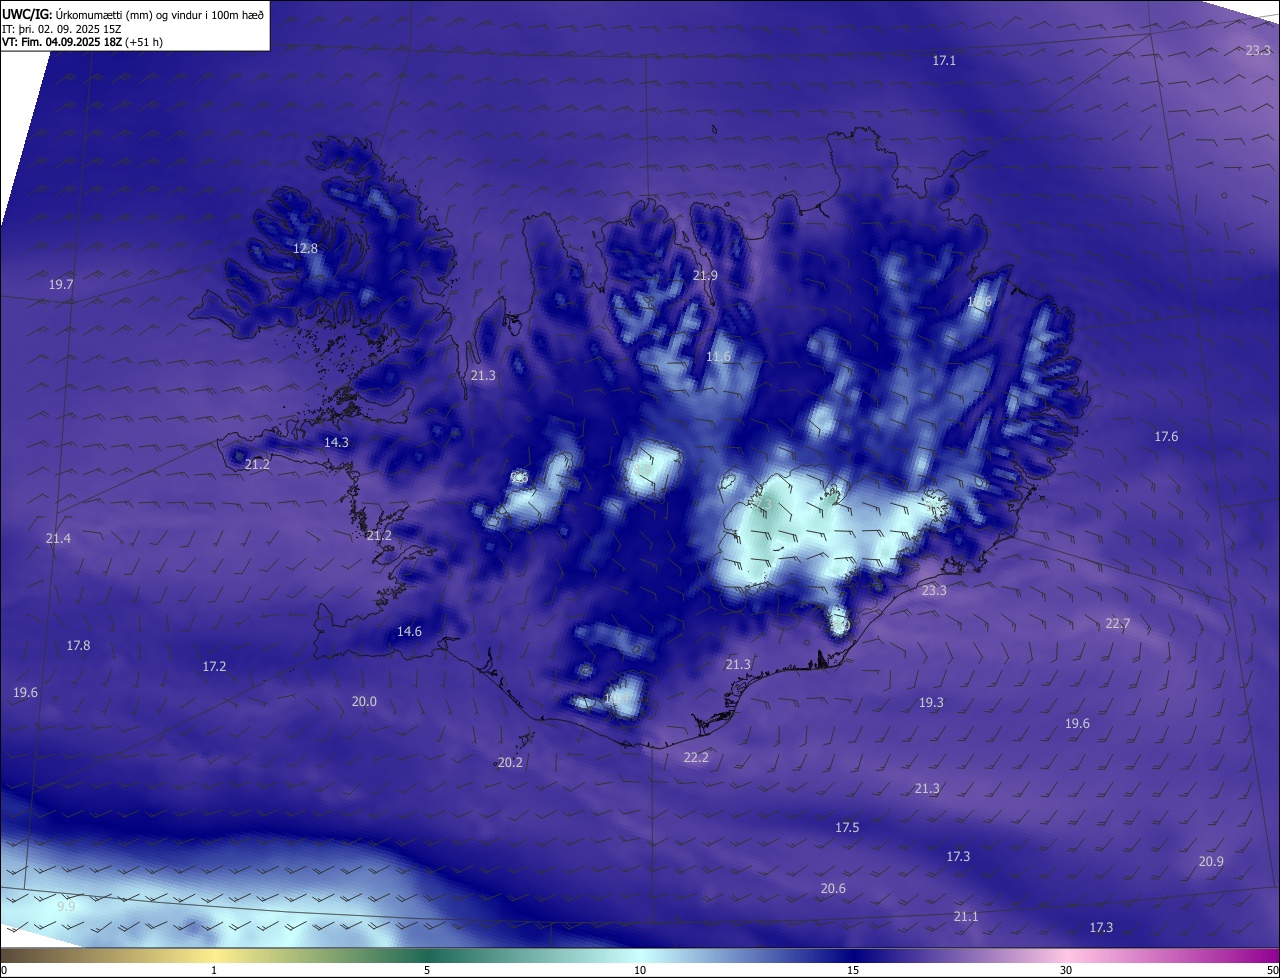The height and width of the screenshot is (978, 1280).
Task: Click the colour scale tick label 15
Action: coord(853,970)
